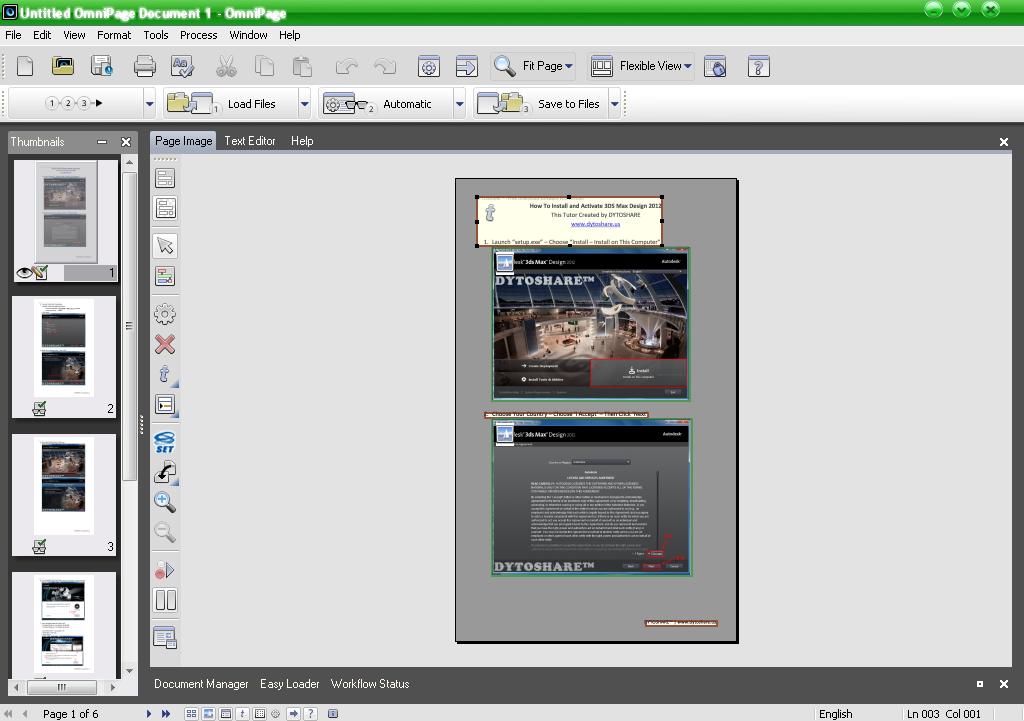Screen dimensions: 1024x721
Task: Open the Help tab next to Text Editor
Action: point(302,141)
